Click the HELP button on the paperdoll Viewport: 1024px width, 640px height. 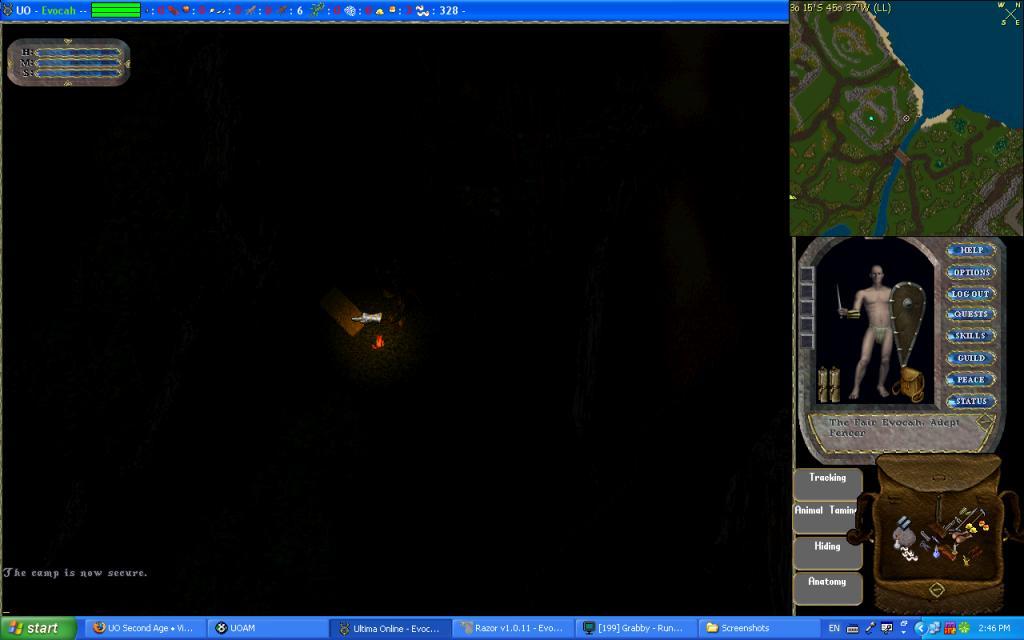971,250
